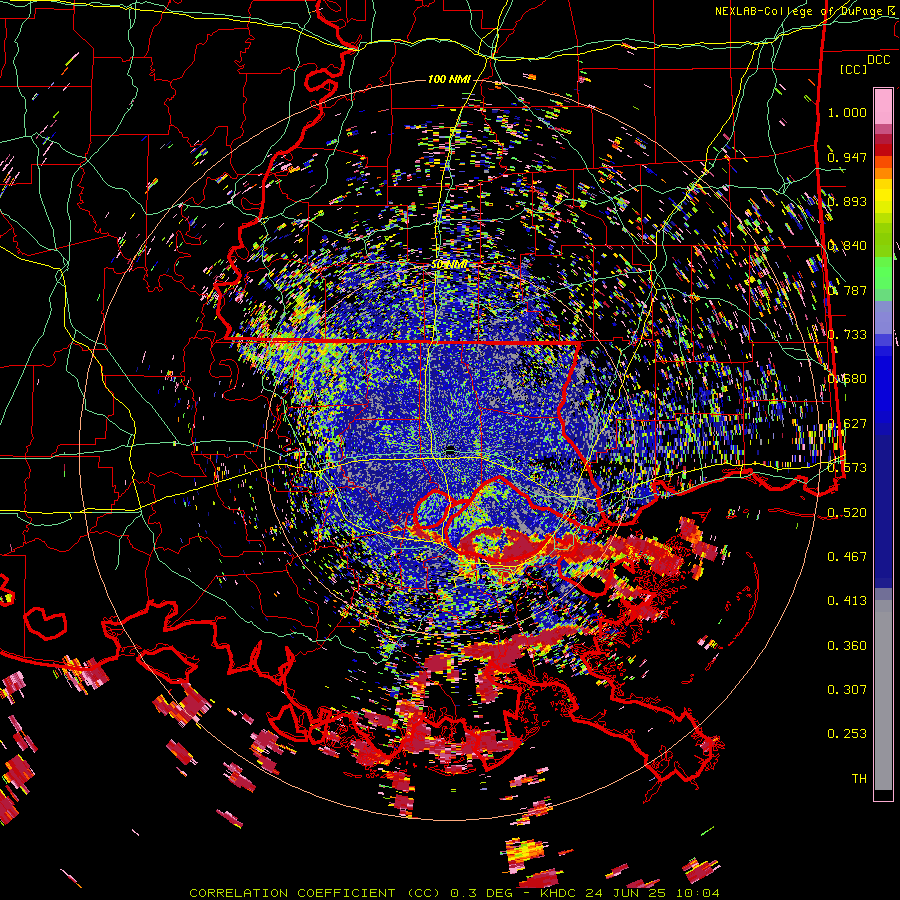Screen dimensions: 900x900
Task: Click the 10:04 timestamp
Action: coord(697,893)
